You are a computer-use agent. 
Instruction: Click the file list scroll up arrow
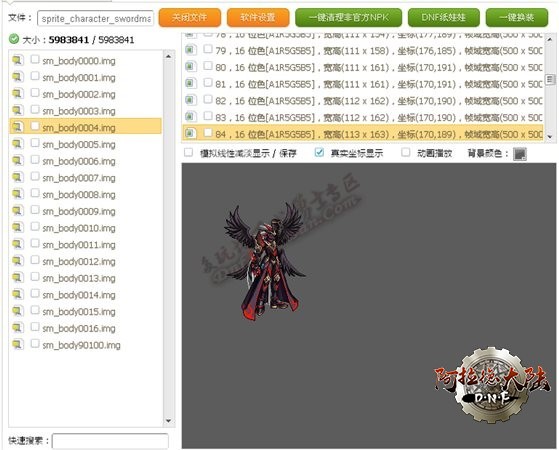(169, 56)
